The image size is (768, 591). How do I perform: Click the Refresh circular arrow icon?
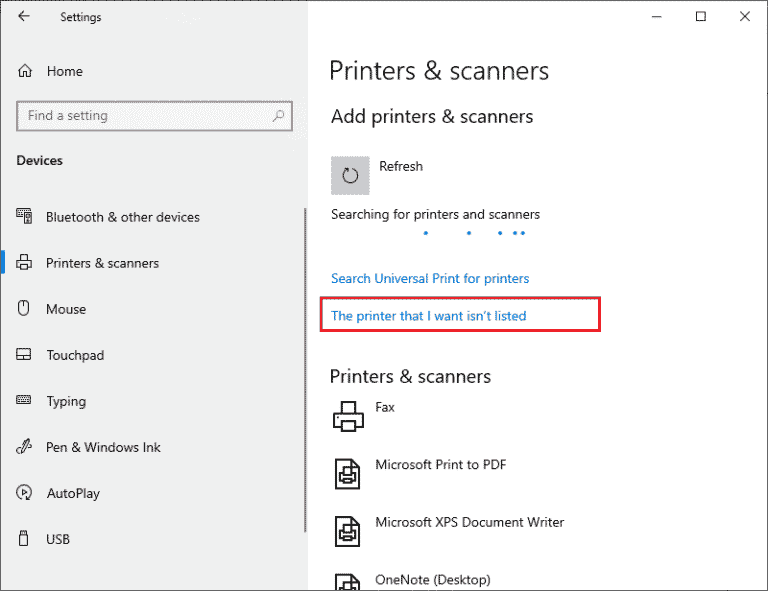pos(350,176)
